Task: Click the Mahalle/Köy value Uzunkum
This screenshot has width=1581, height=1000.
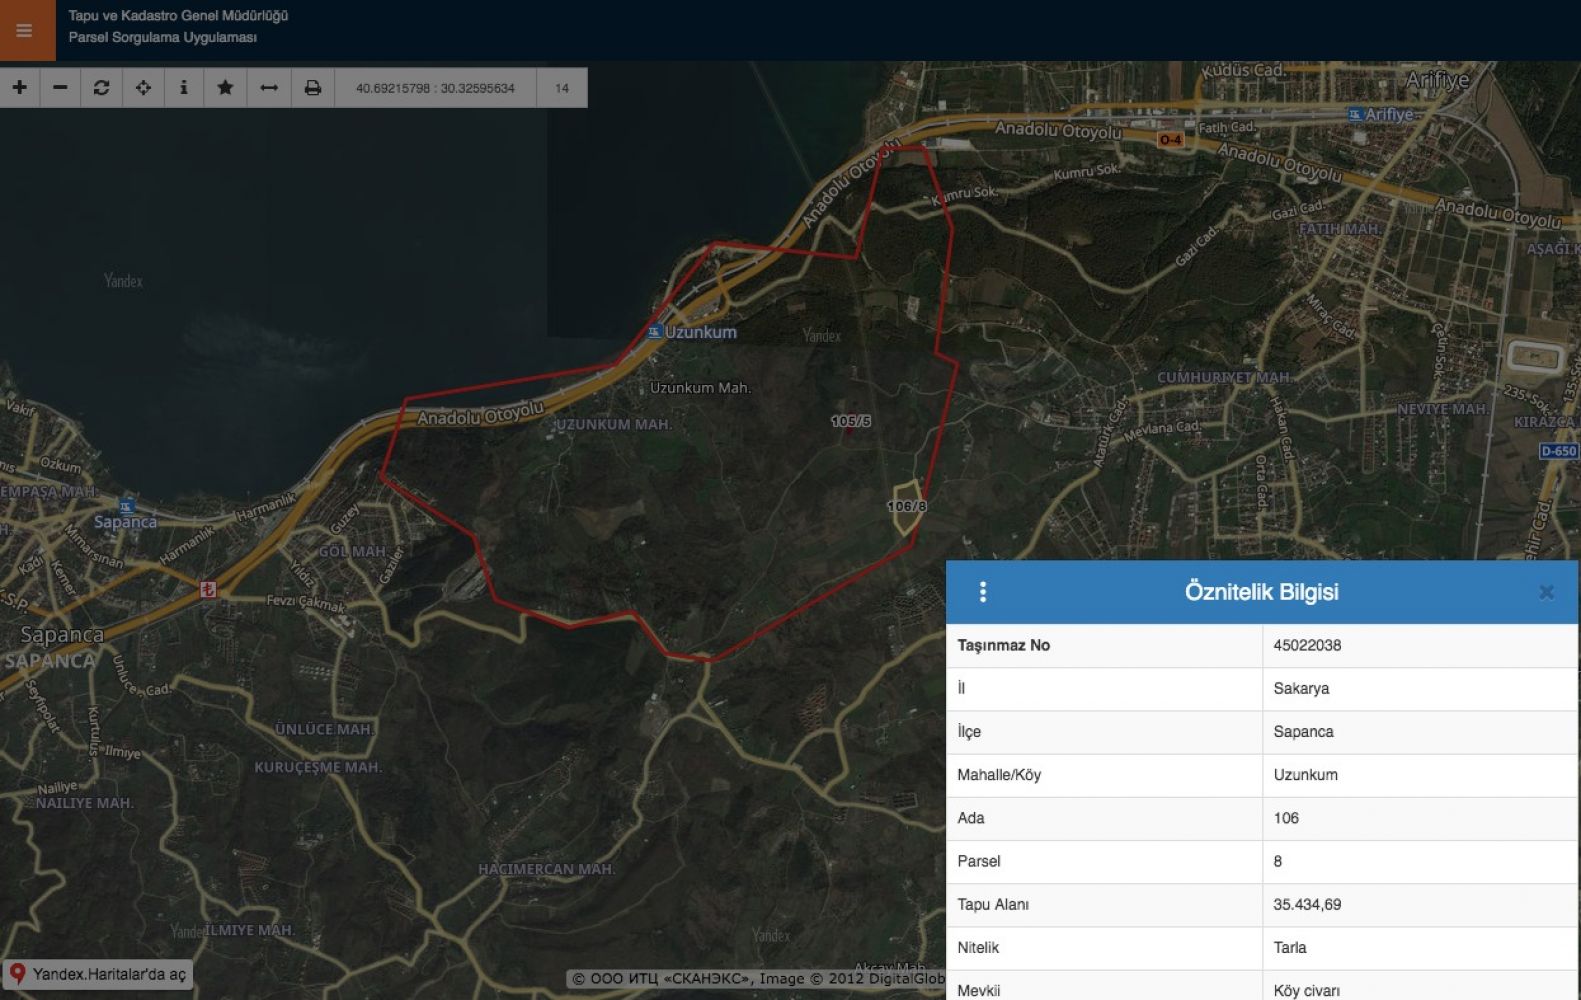Action: [1305, 774]
